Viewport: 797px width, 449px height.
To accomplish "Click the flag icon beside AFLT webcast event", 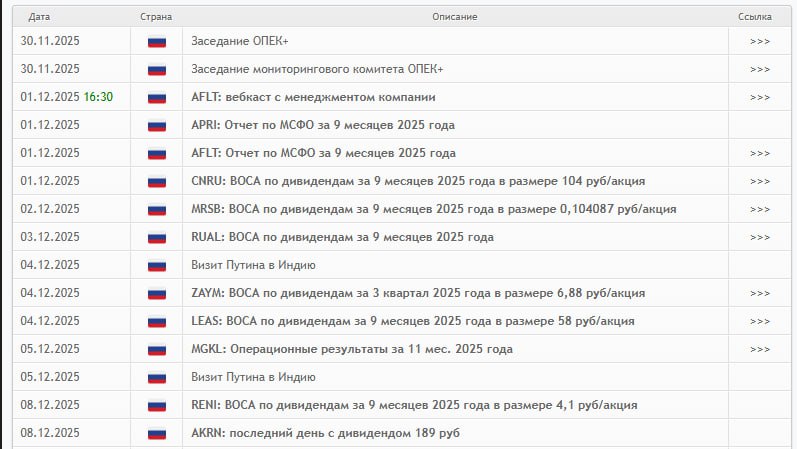I will click(156, 97).
